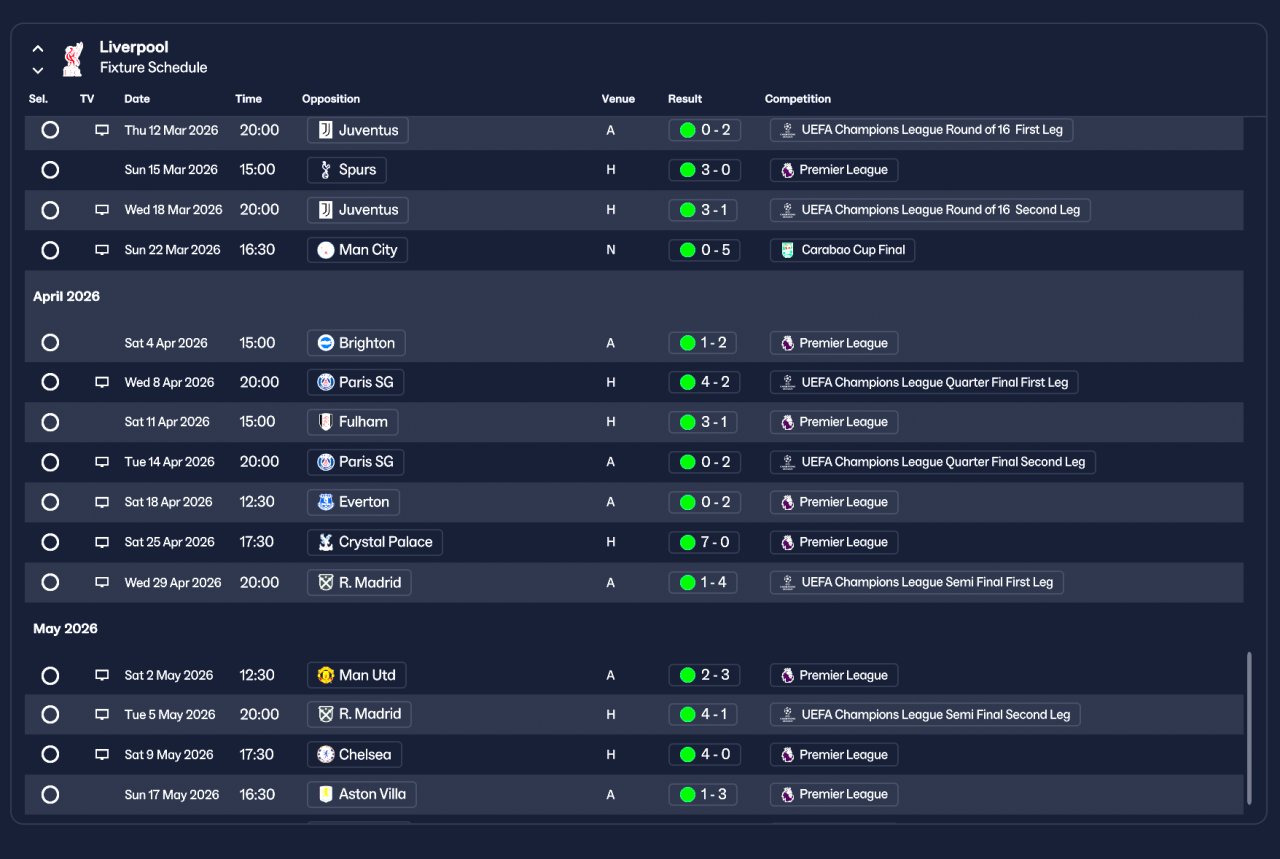Viewport: 1280px width, 859px height.
Task: Select the Everton fixture radio button
Action: tap(50, 502)
